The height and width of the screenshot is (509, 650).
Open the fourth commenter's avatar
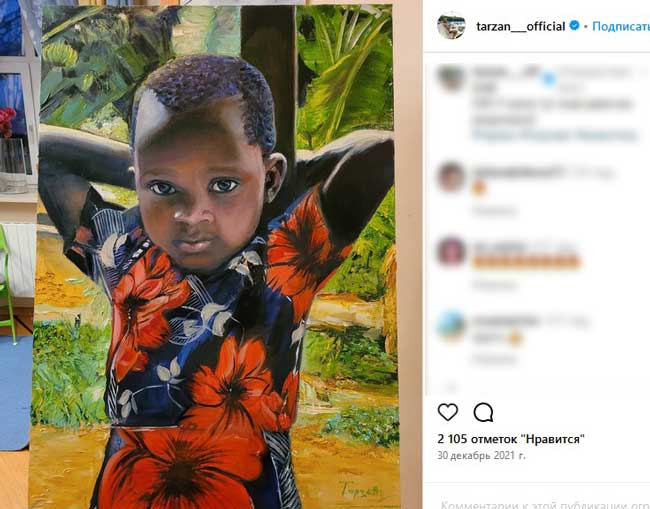(451, 324)
